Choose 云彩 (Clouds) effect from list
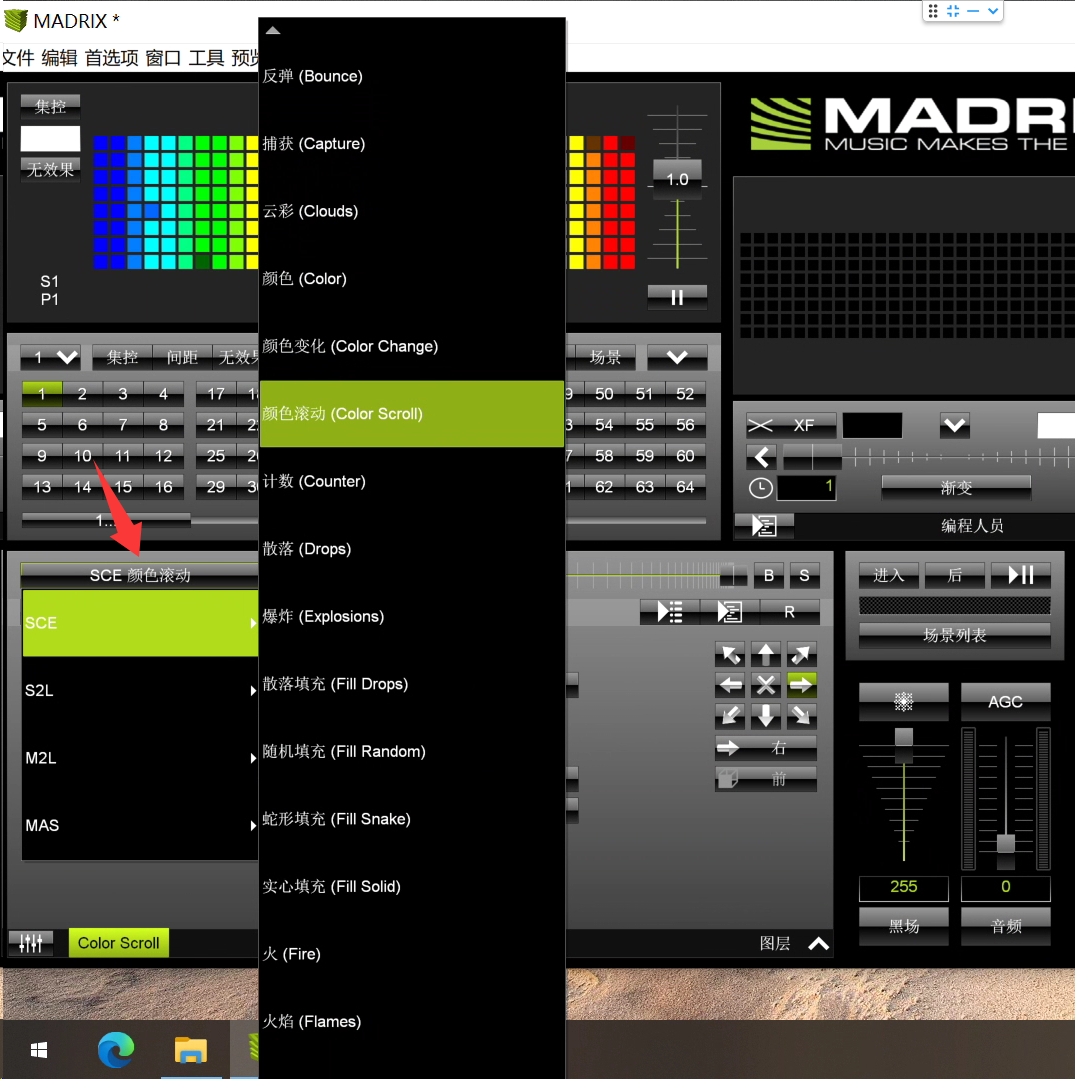1075x1079 pixels. [412, 211]
